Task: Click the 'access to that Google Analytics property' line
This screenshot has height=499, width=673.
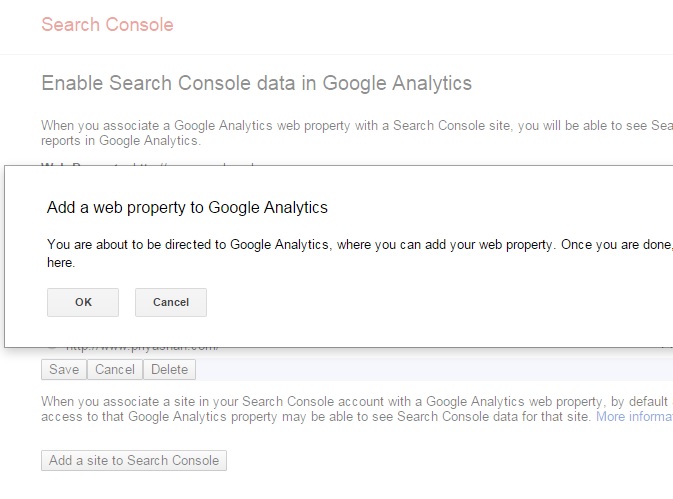Action: tap(316, 416)
